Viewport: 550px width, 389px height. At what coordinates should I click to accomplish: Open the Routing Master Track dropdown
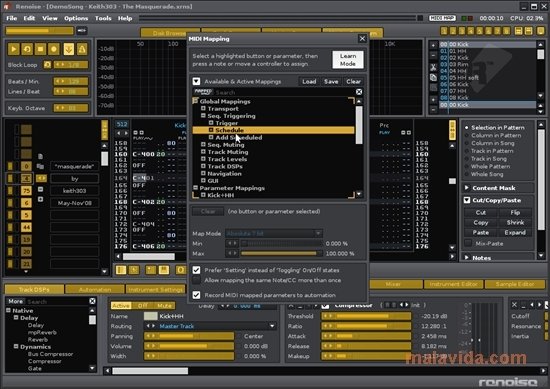(272, 326)
